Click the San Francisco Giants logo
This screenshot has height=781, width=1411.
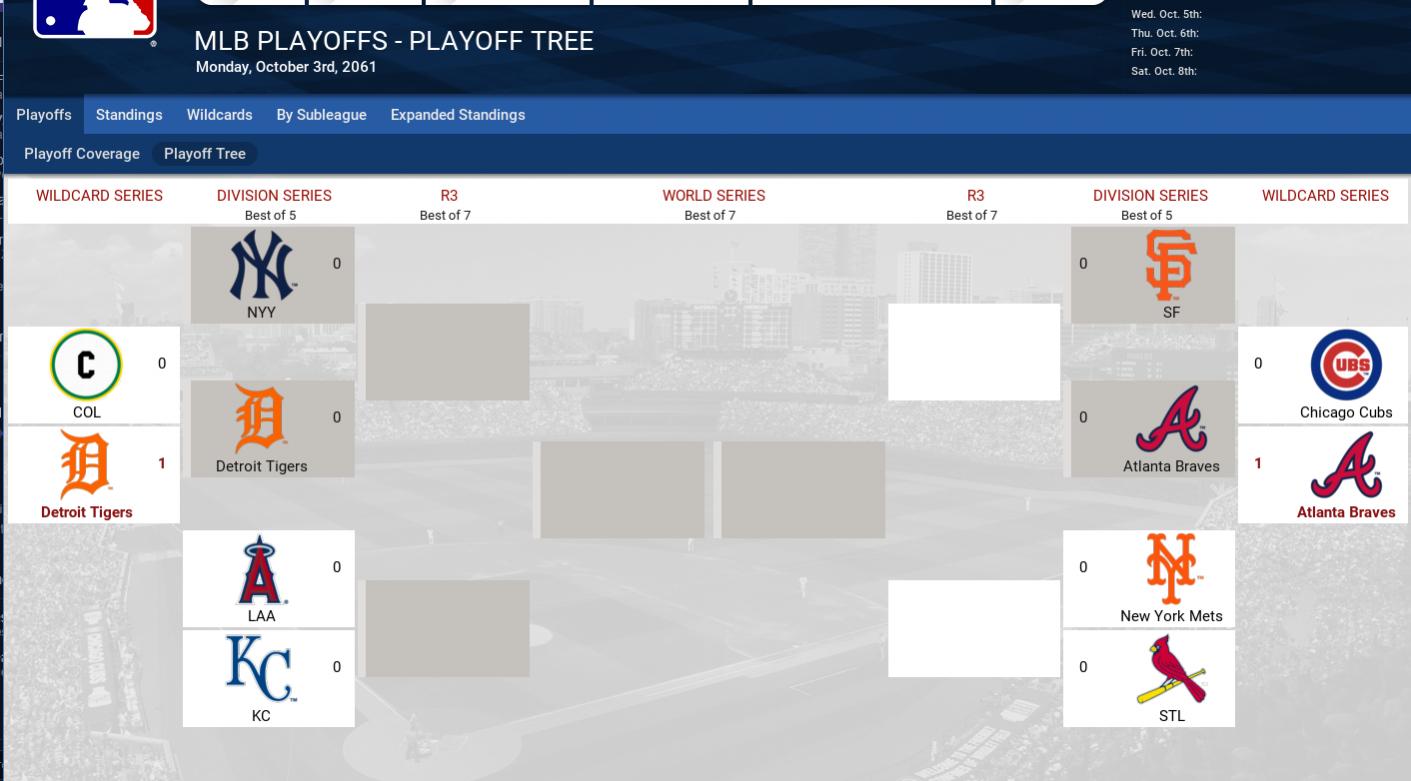tap(1171, 266)
